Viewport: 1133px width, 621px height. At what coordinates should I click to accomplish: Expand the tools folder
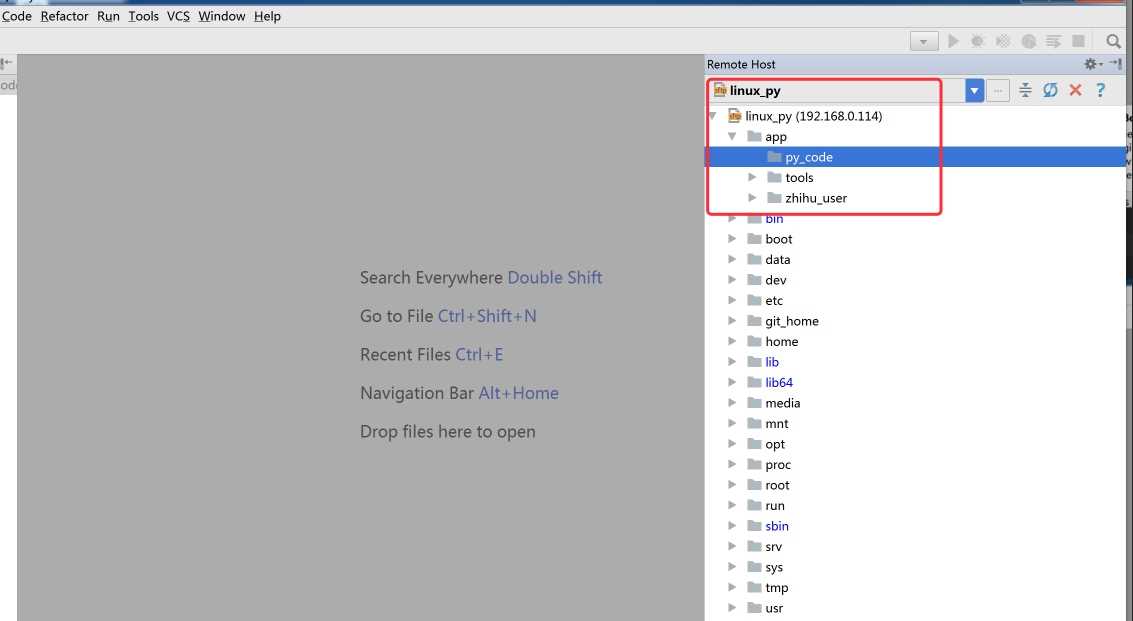tap(752, 177)
